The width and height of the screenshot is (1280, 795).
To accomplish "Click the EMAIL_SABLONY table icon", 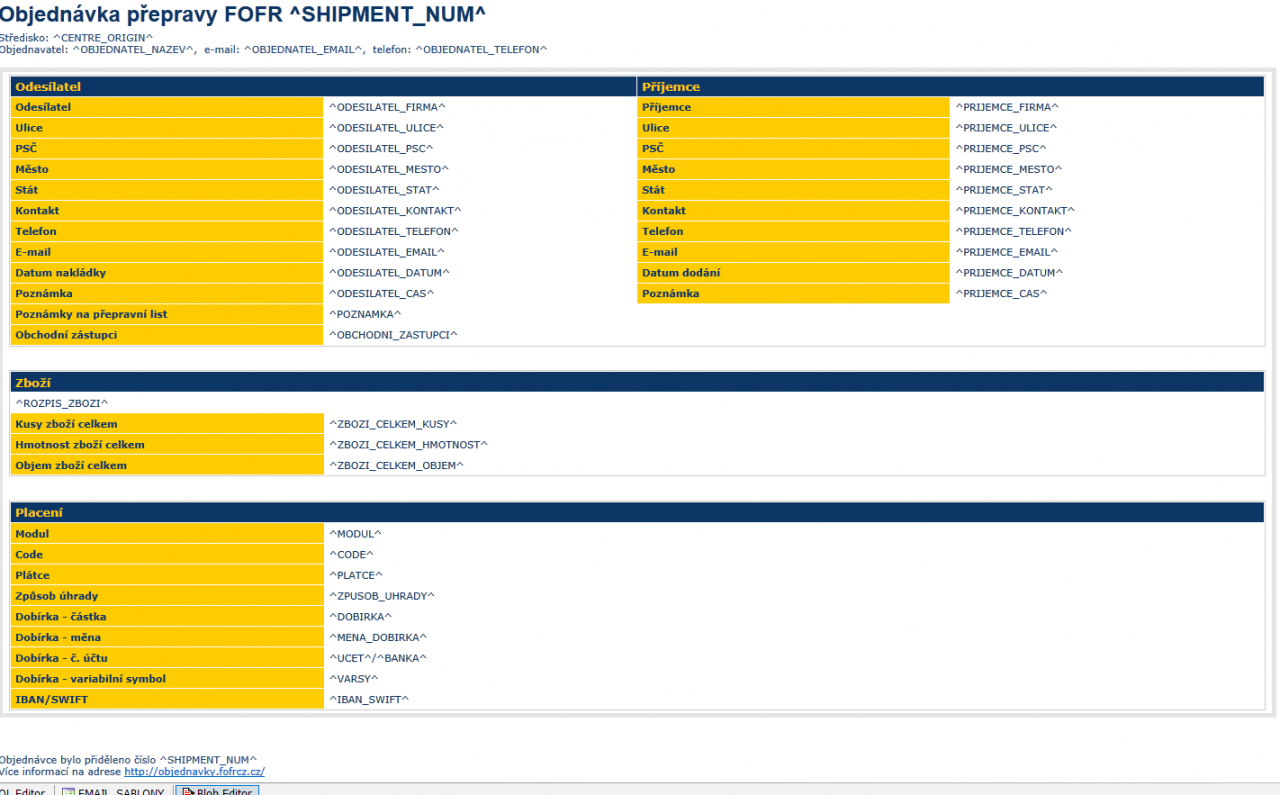I will click(68, 790).
